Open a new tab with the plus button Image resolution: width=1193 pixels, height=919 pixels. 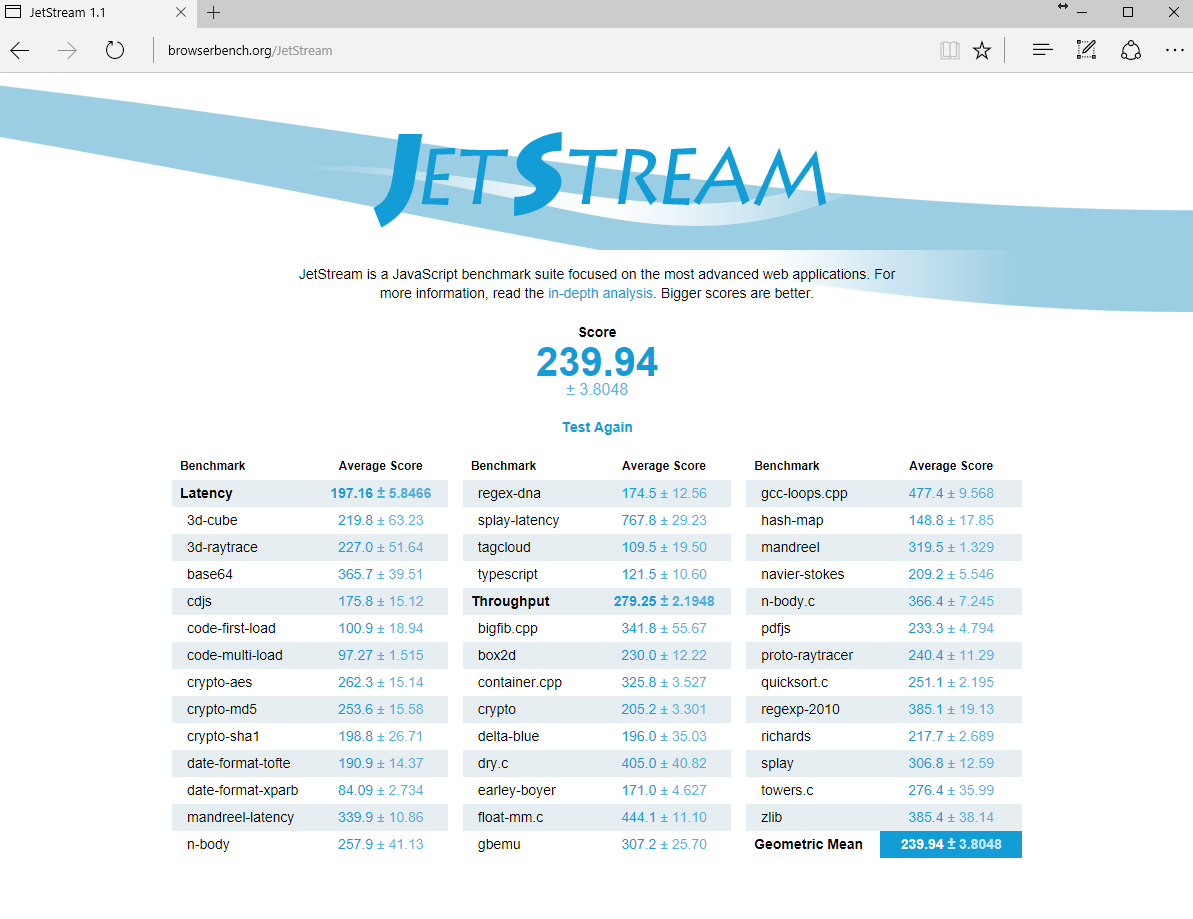[213, 13]
